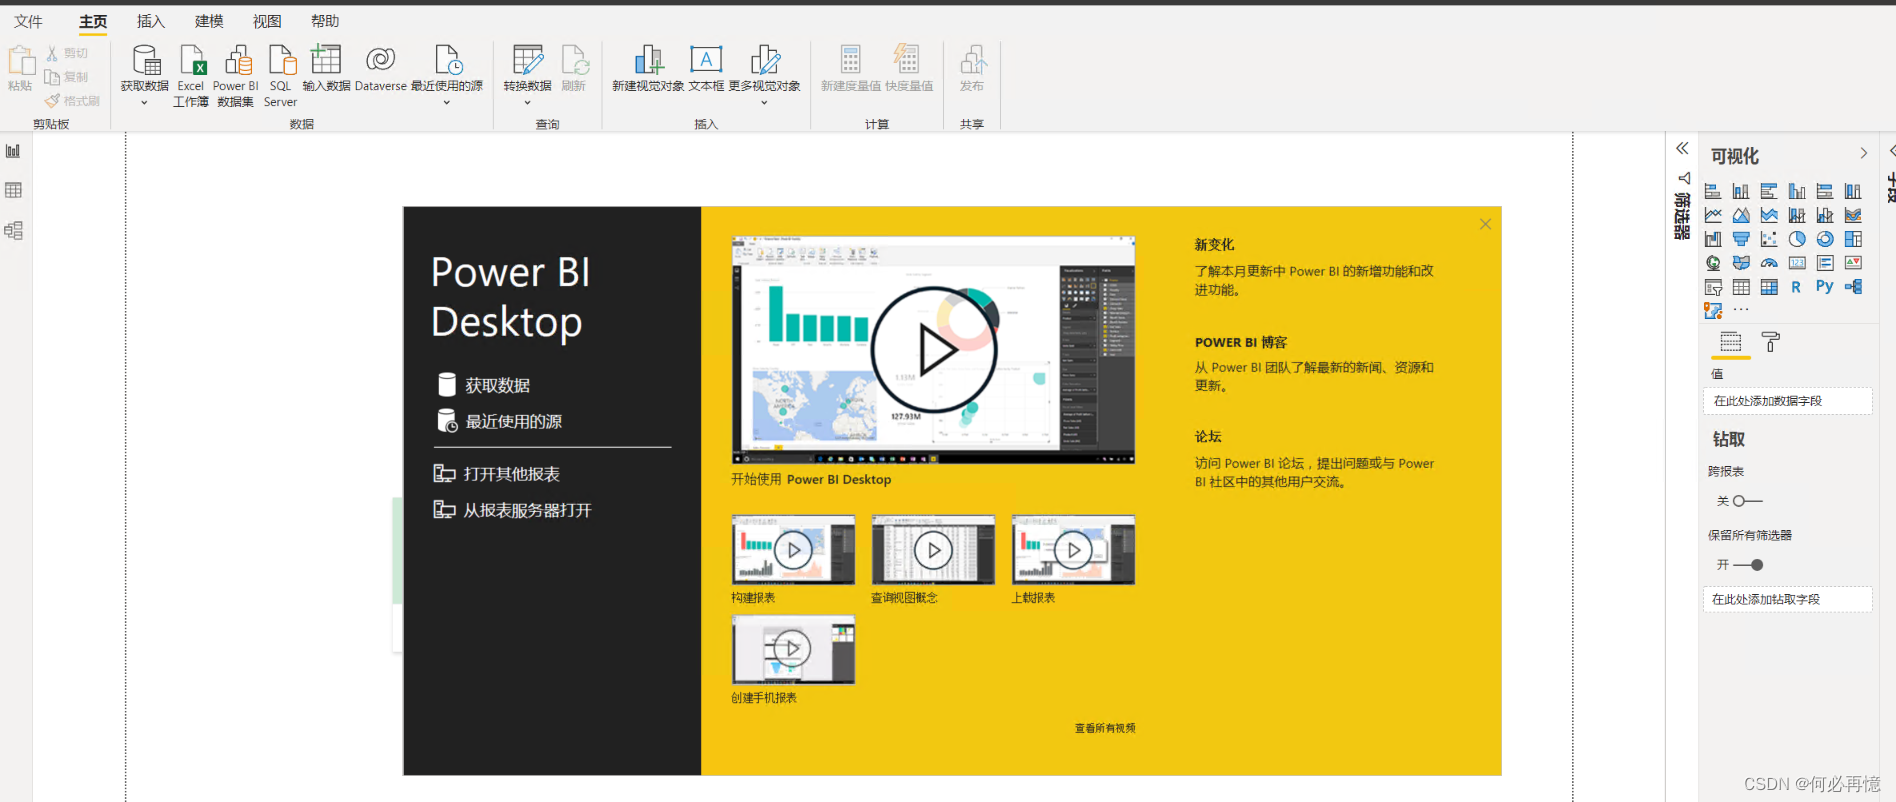This screenshot has width=1896, height=802.
Task: Toggle the 保留所有筛选器 switch
Action: click(1748, 565)
